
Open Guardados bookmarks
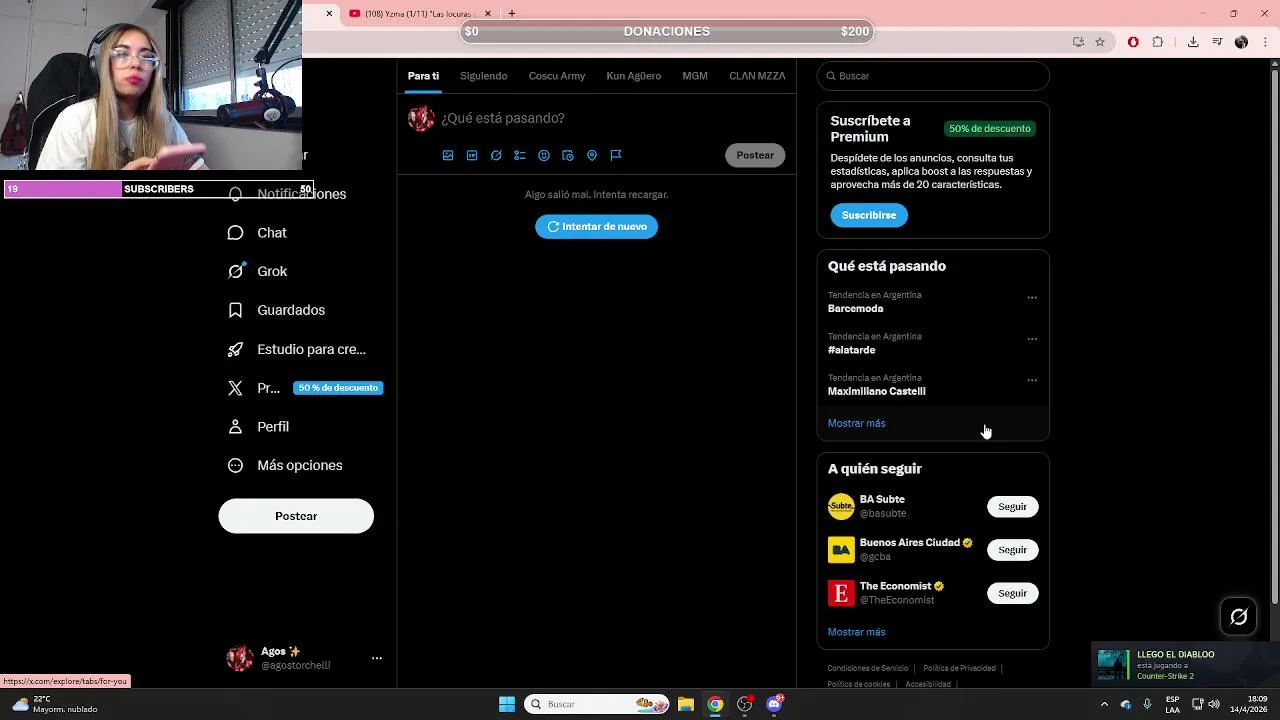[x=277, y=310]
